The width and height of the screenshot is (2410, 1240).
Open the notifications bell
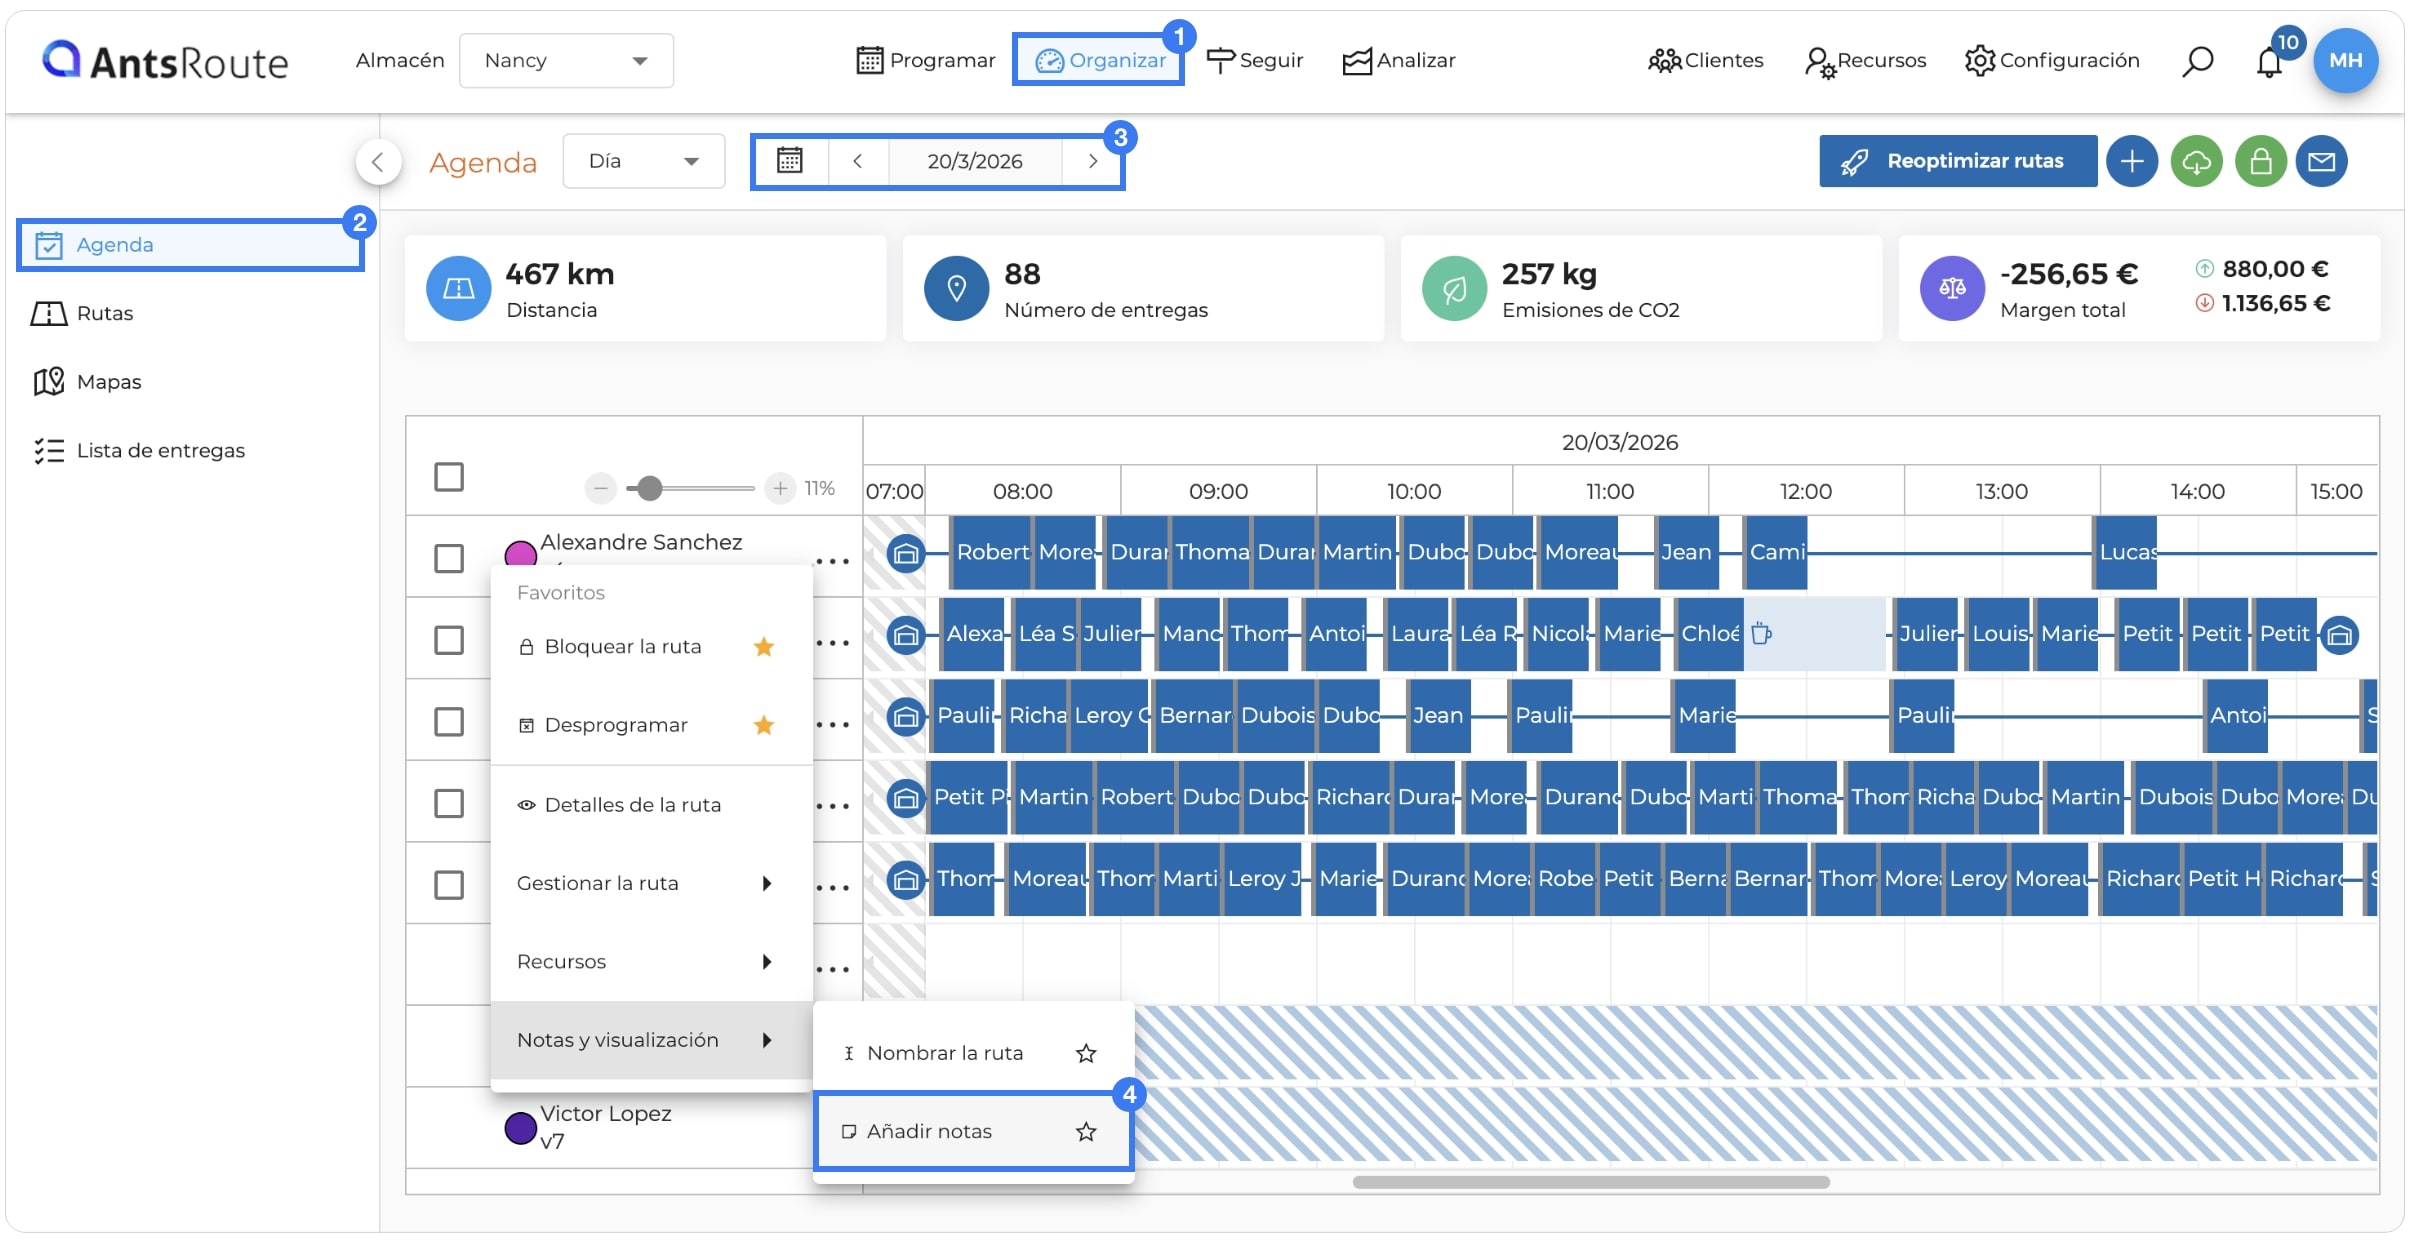pos(2269,62)
